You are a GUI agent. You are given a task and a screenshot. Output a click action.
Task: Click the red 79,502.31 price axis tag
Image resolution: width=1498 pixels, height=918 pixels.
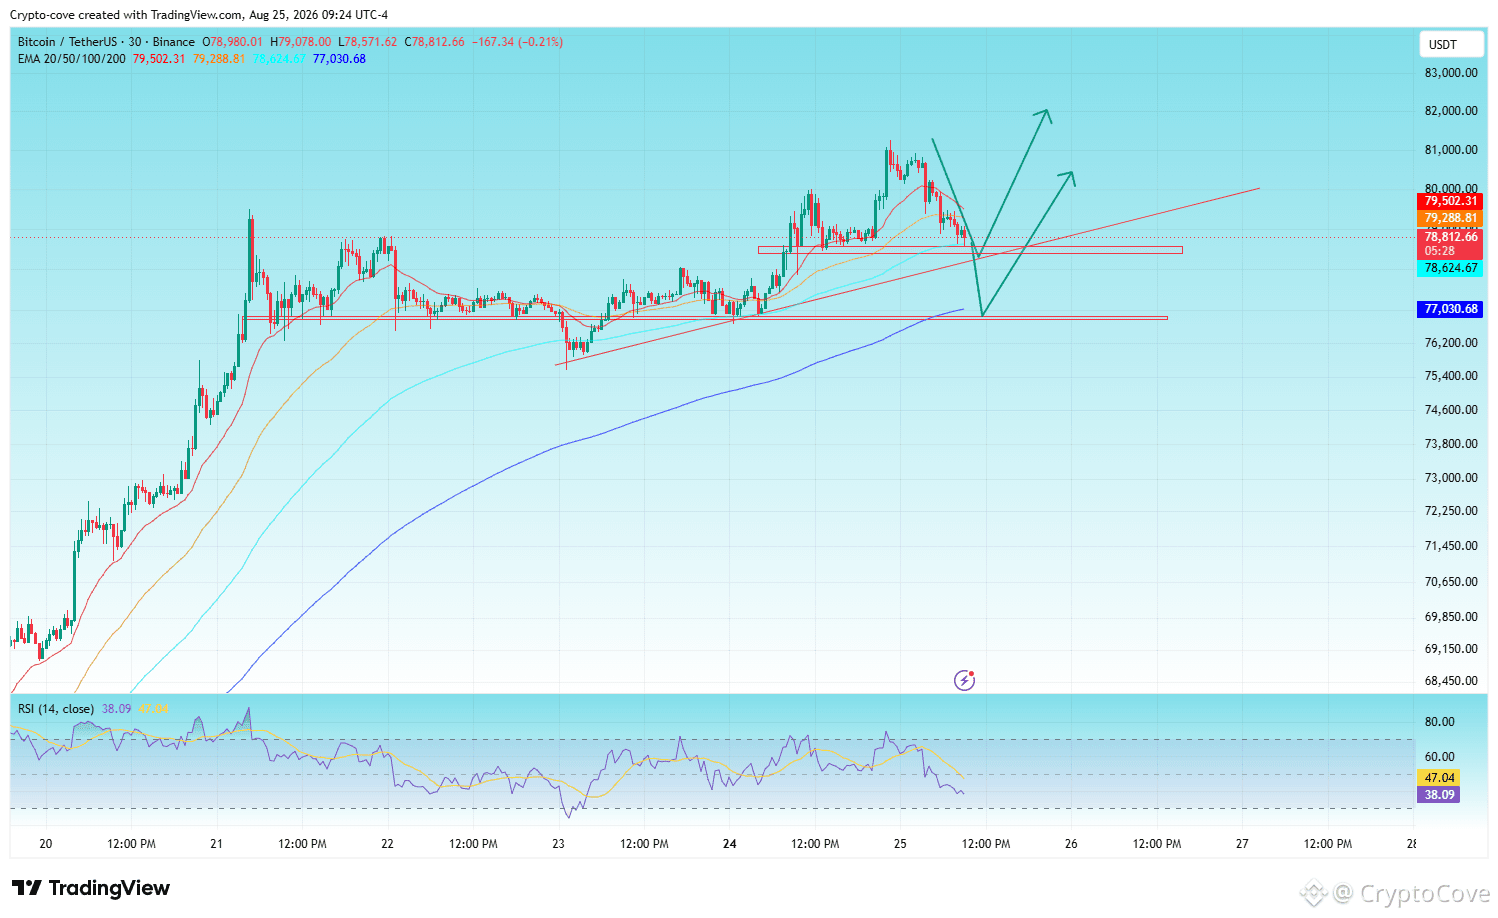1451,201
